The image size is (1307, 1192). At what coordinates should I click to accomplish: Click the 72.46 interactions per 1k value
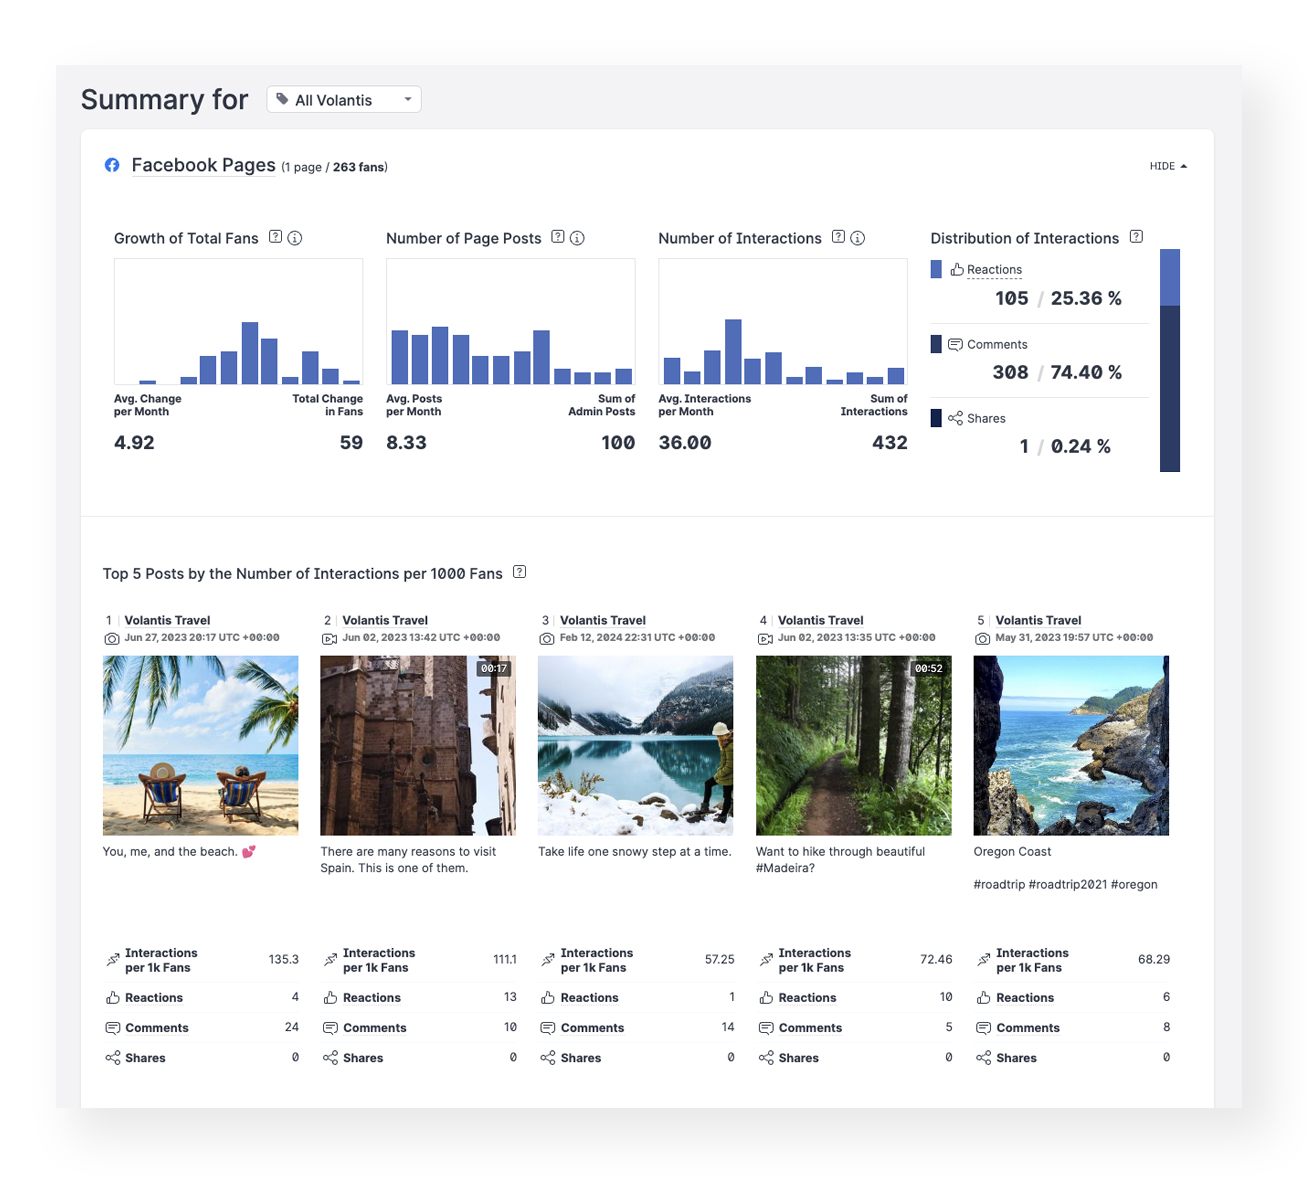[936, 959]
